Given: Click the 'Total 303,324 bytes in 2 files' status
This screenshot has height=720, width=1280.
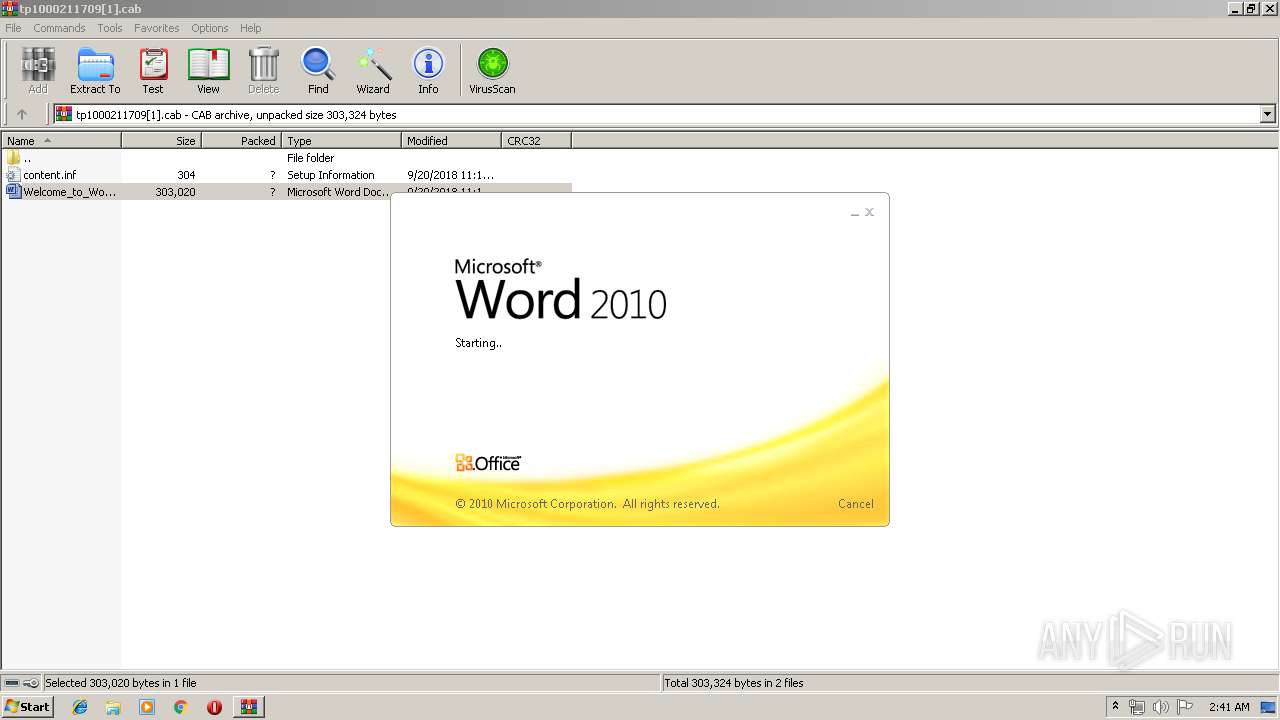Looking at the screenshot, I should (734, 683).
